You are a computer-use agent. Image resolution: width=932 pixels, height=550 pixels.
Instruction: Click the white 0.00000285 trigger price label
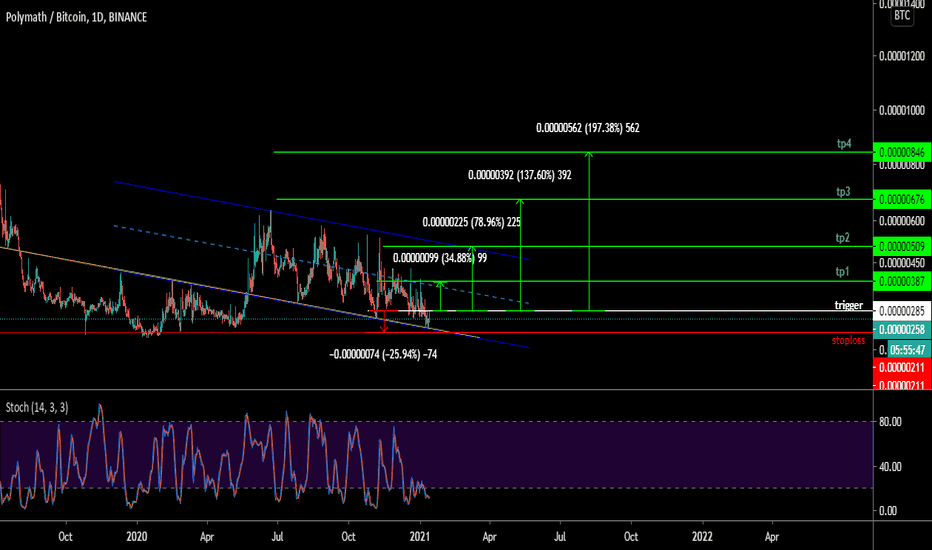click(902, 310)
